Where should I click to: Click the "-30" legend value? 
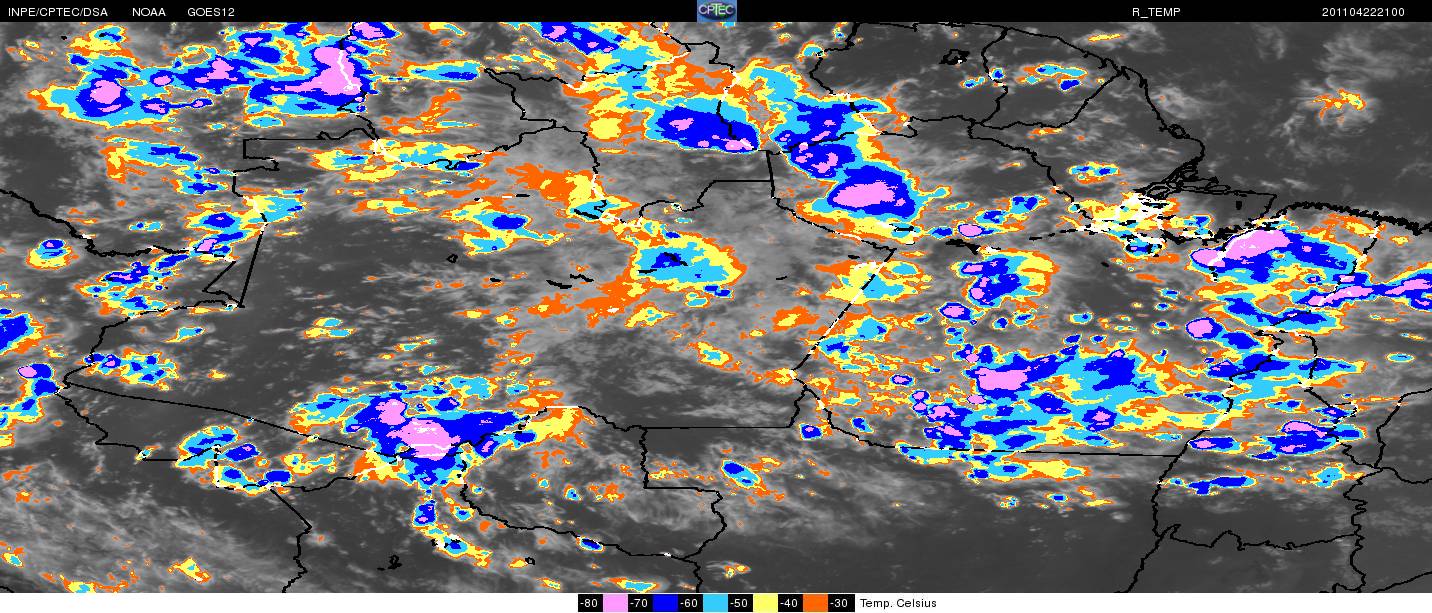[839, 603]
